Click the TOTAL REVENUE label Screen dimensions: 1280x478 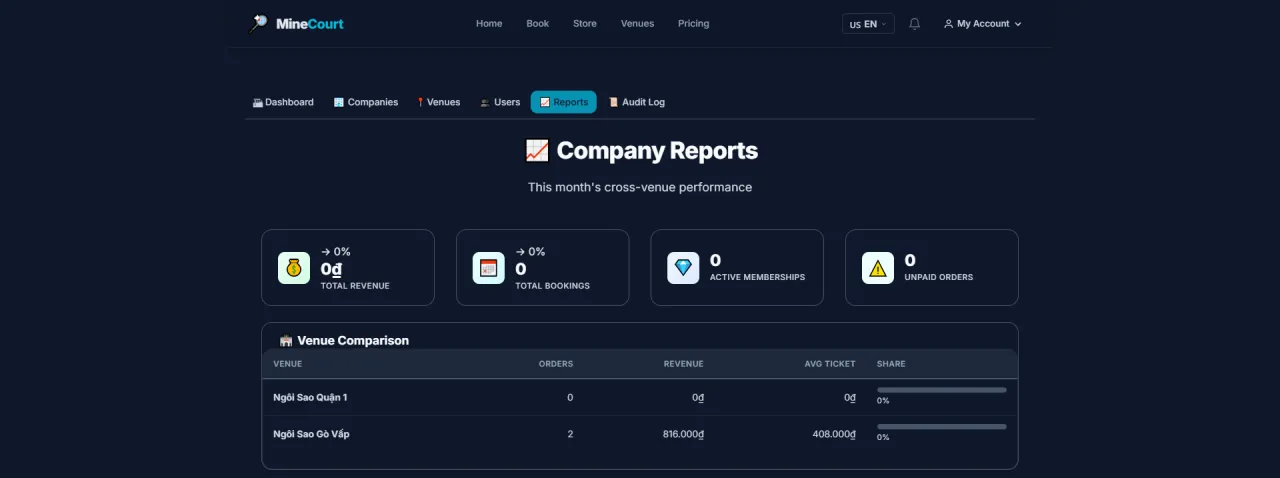(x=355, y=286)
